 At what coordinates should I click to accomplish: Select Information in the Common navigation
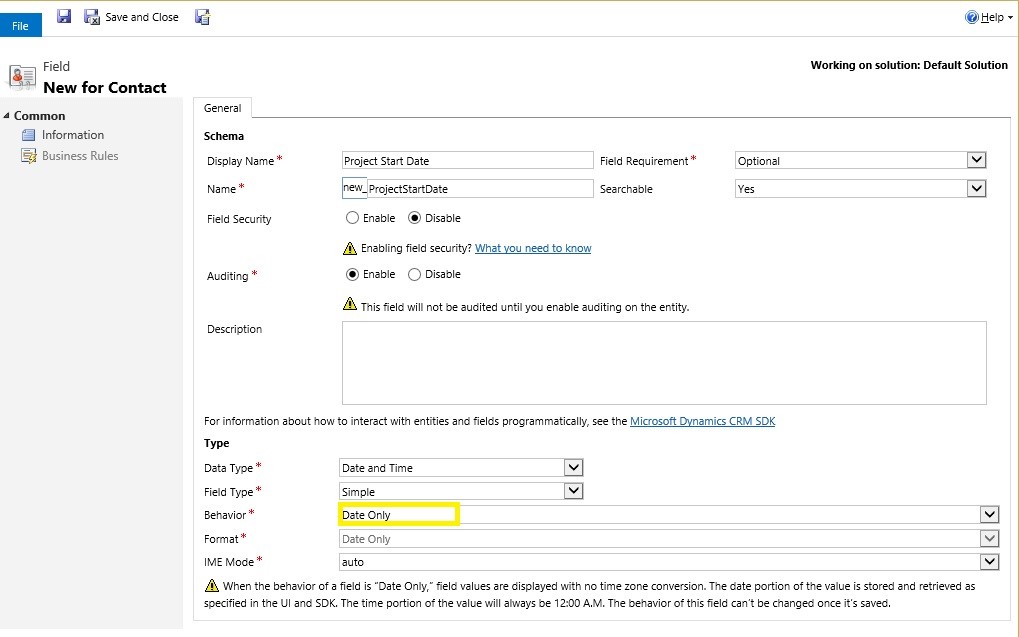tap(73, 135)
